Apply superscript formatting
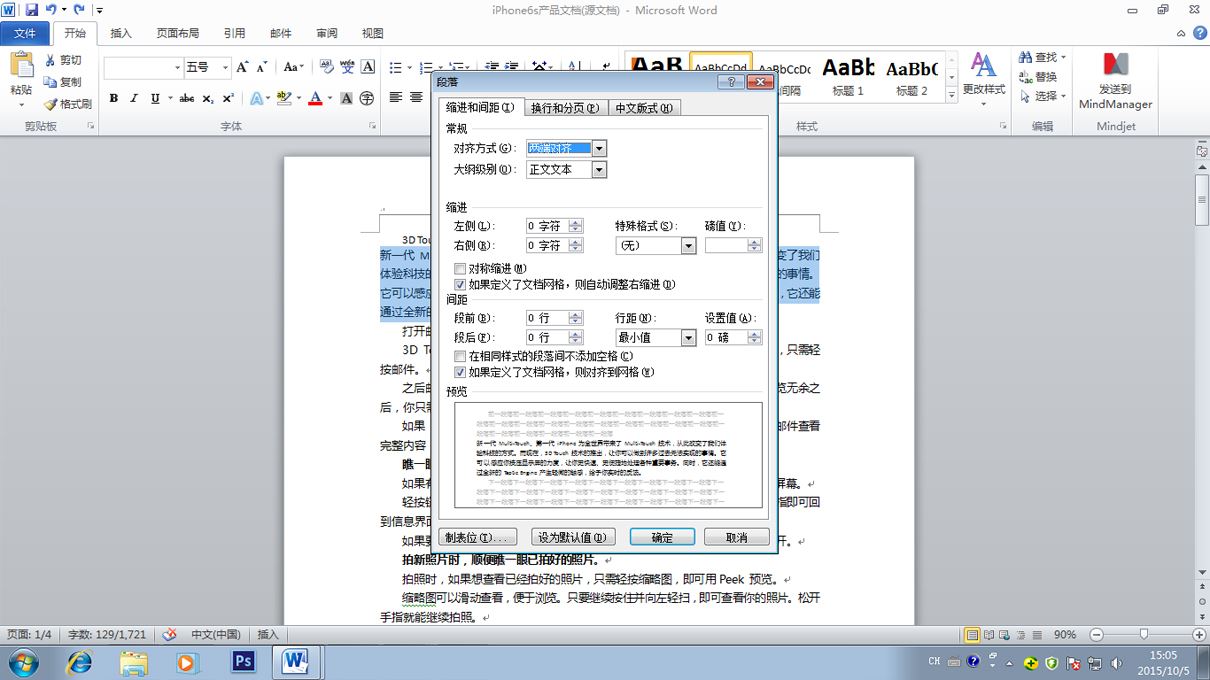This screenshot has height=680, width=1210. pos(228,98)
